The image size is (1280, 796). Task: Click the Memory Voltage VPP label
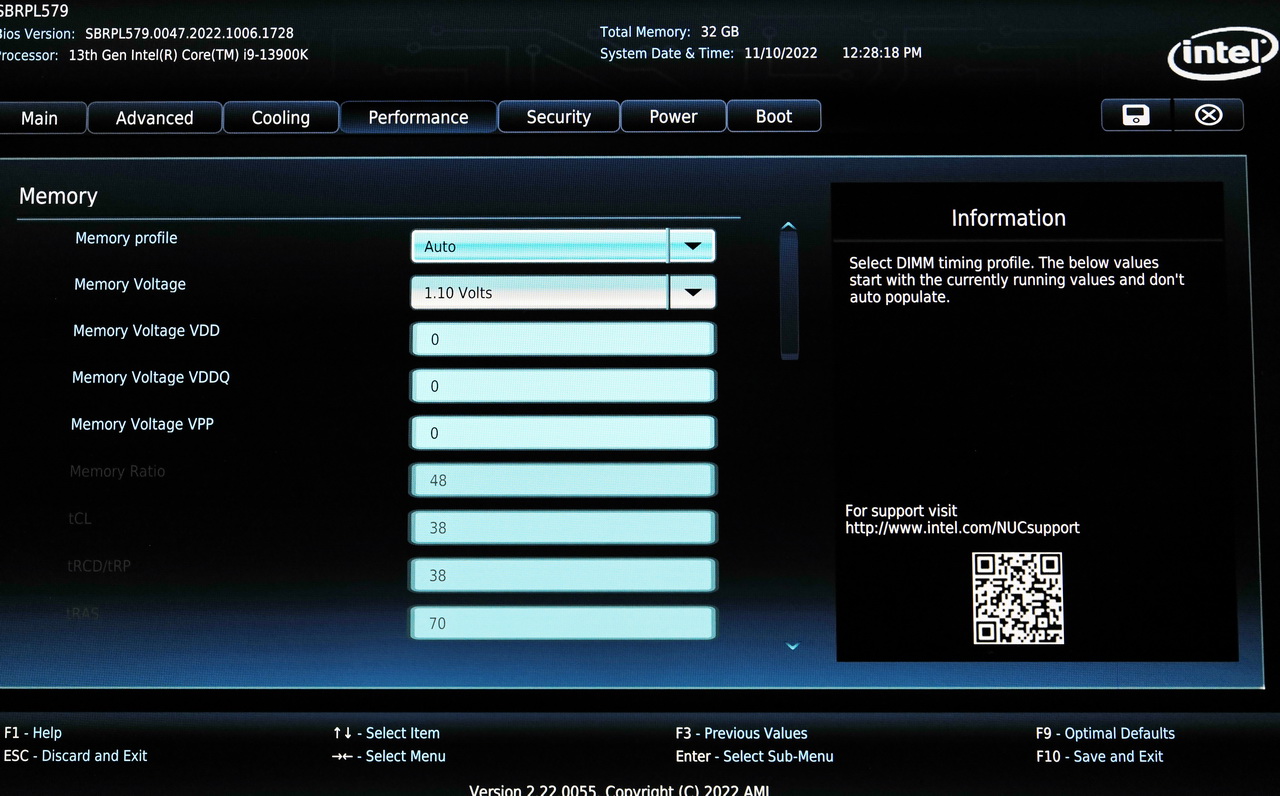click(142, 424)
